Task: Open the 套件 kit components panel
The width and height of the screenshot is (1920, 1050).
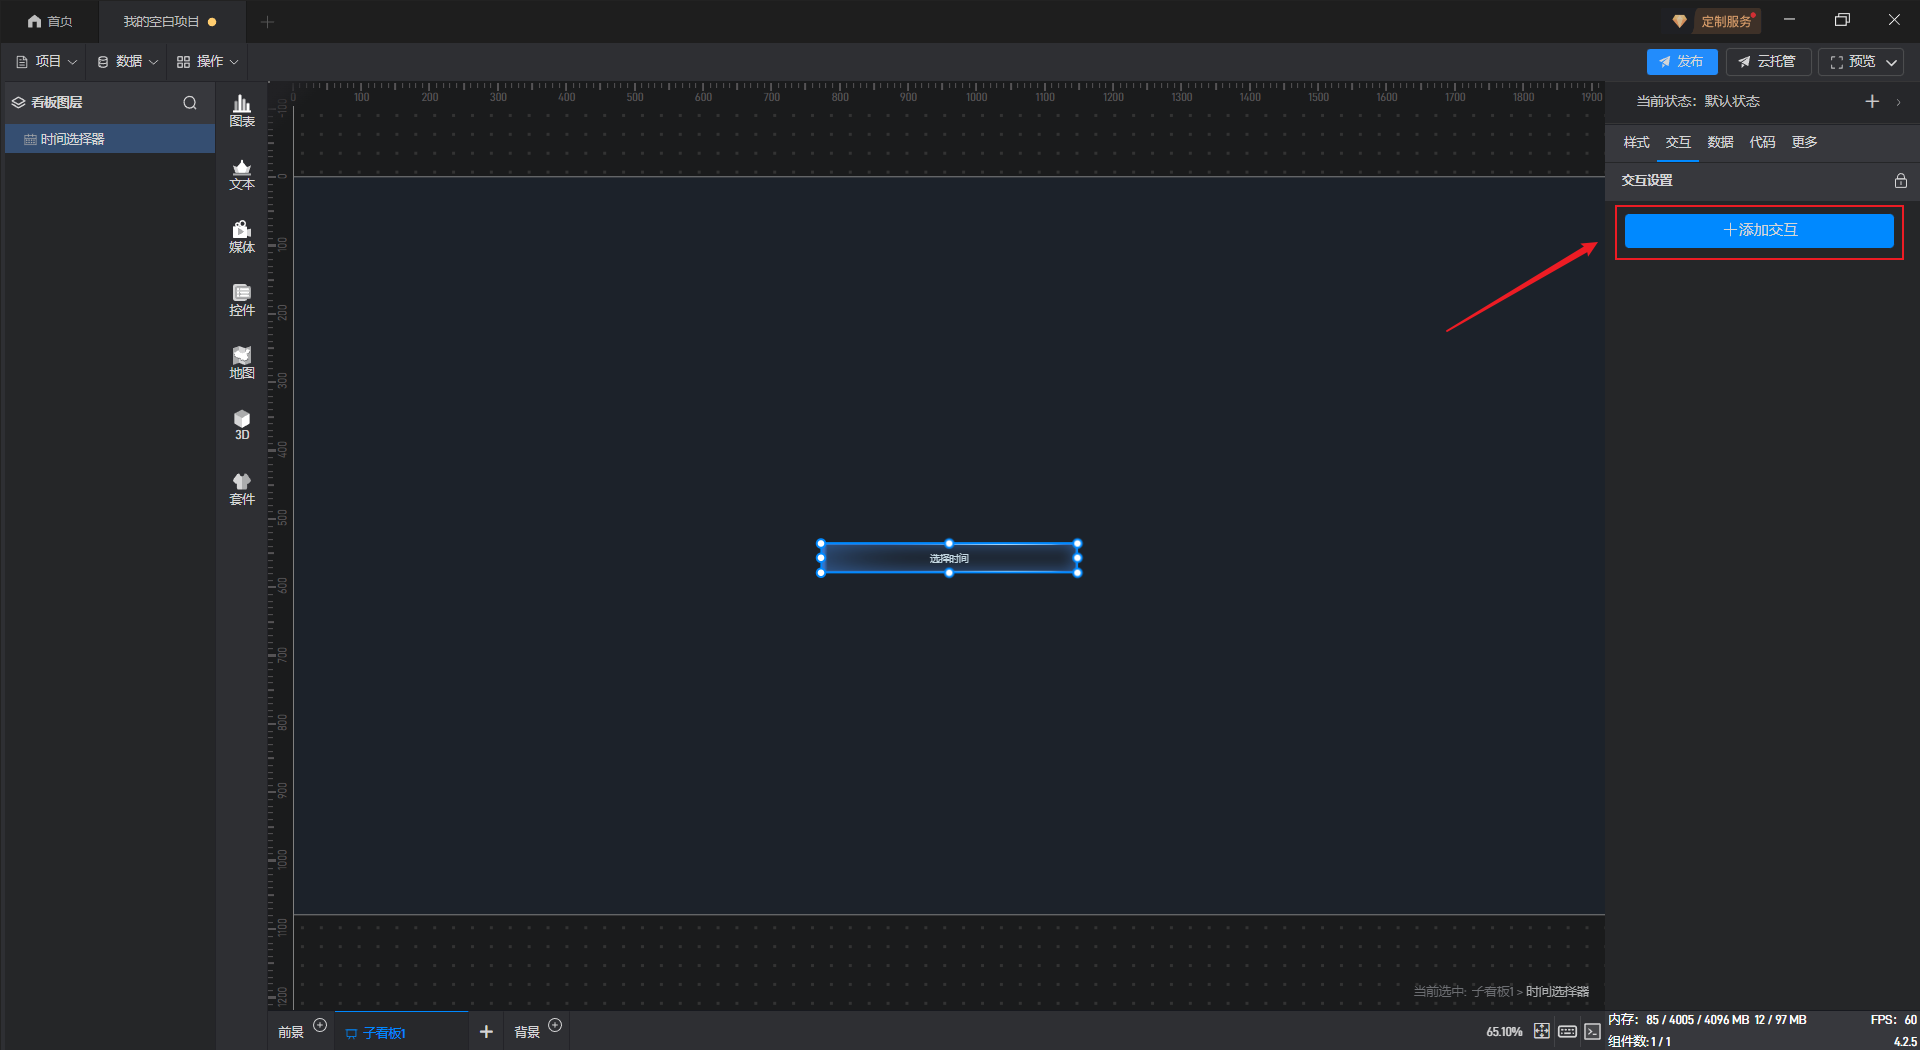Action: coord(242,489)
